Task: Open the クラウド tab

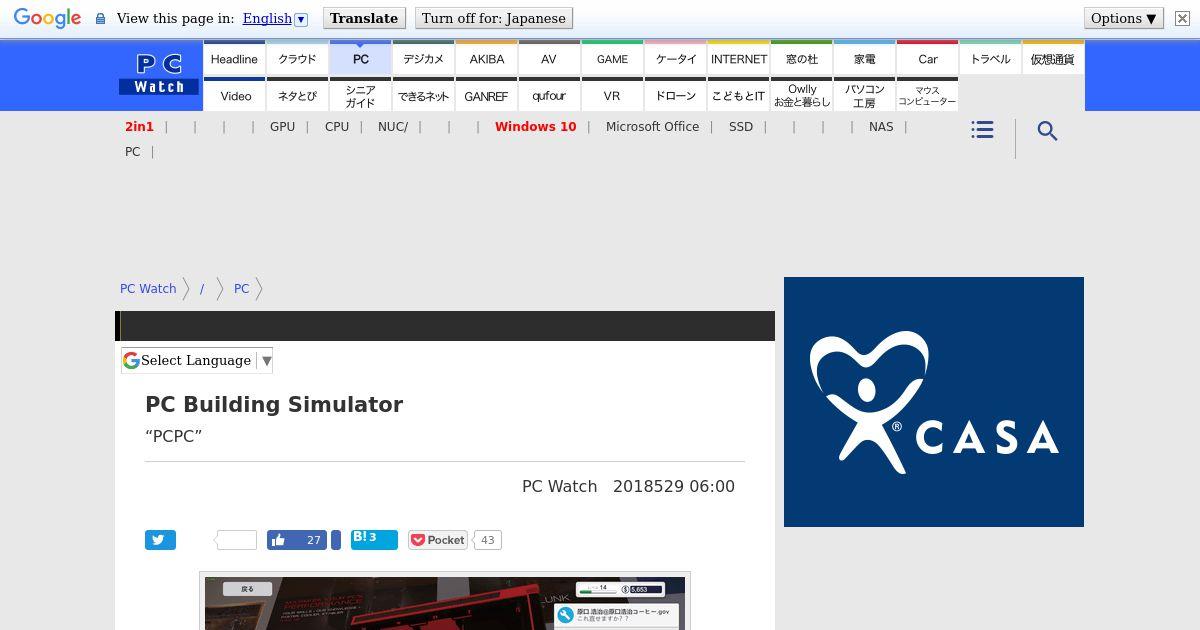Action: point(297,59)
